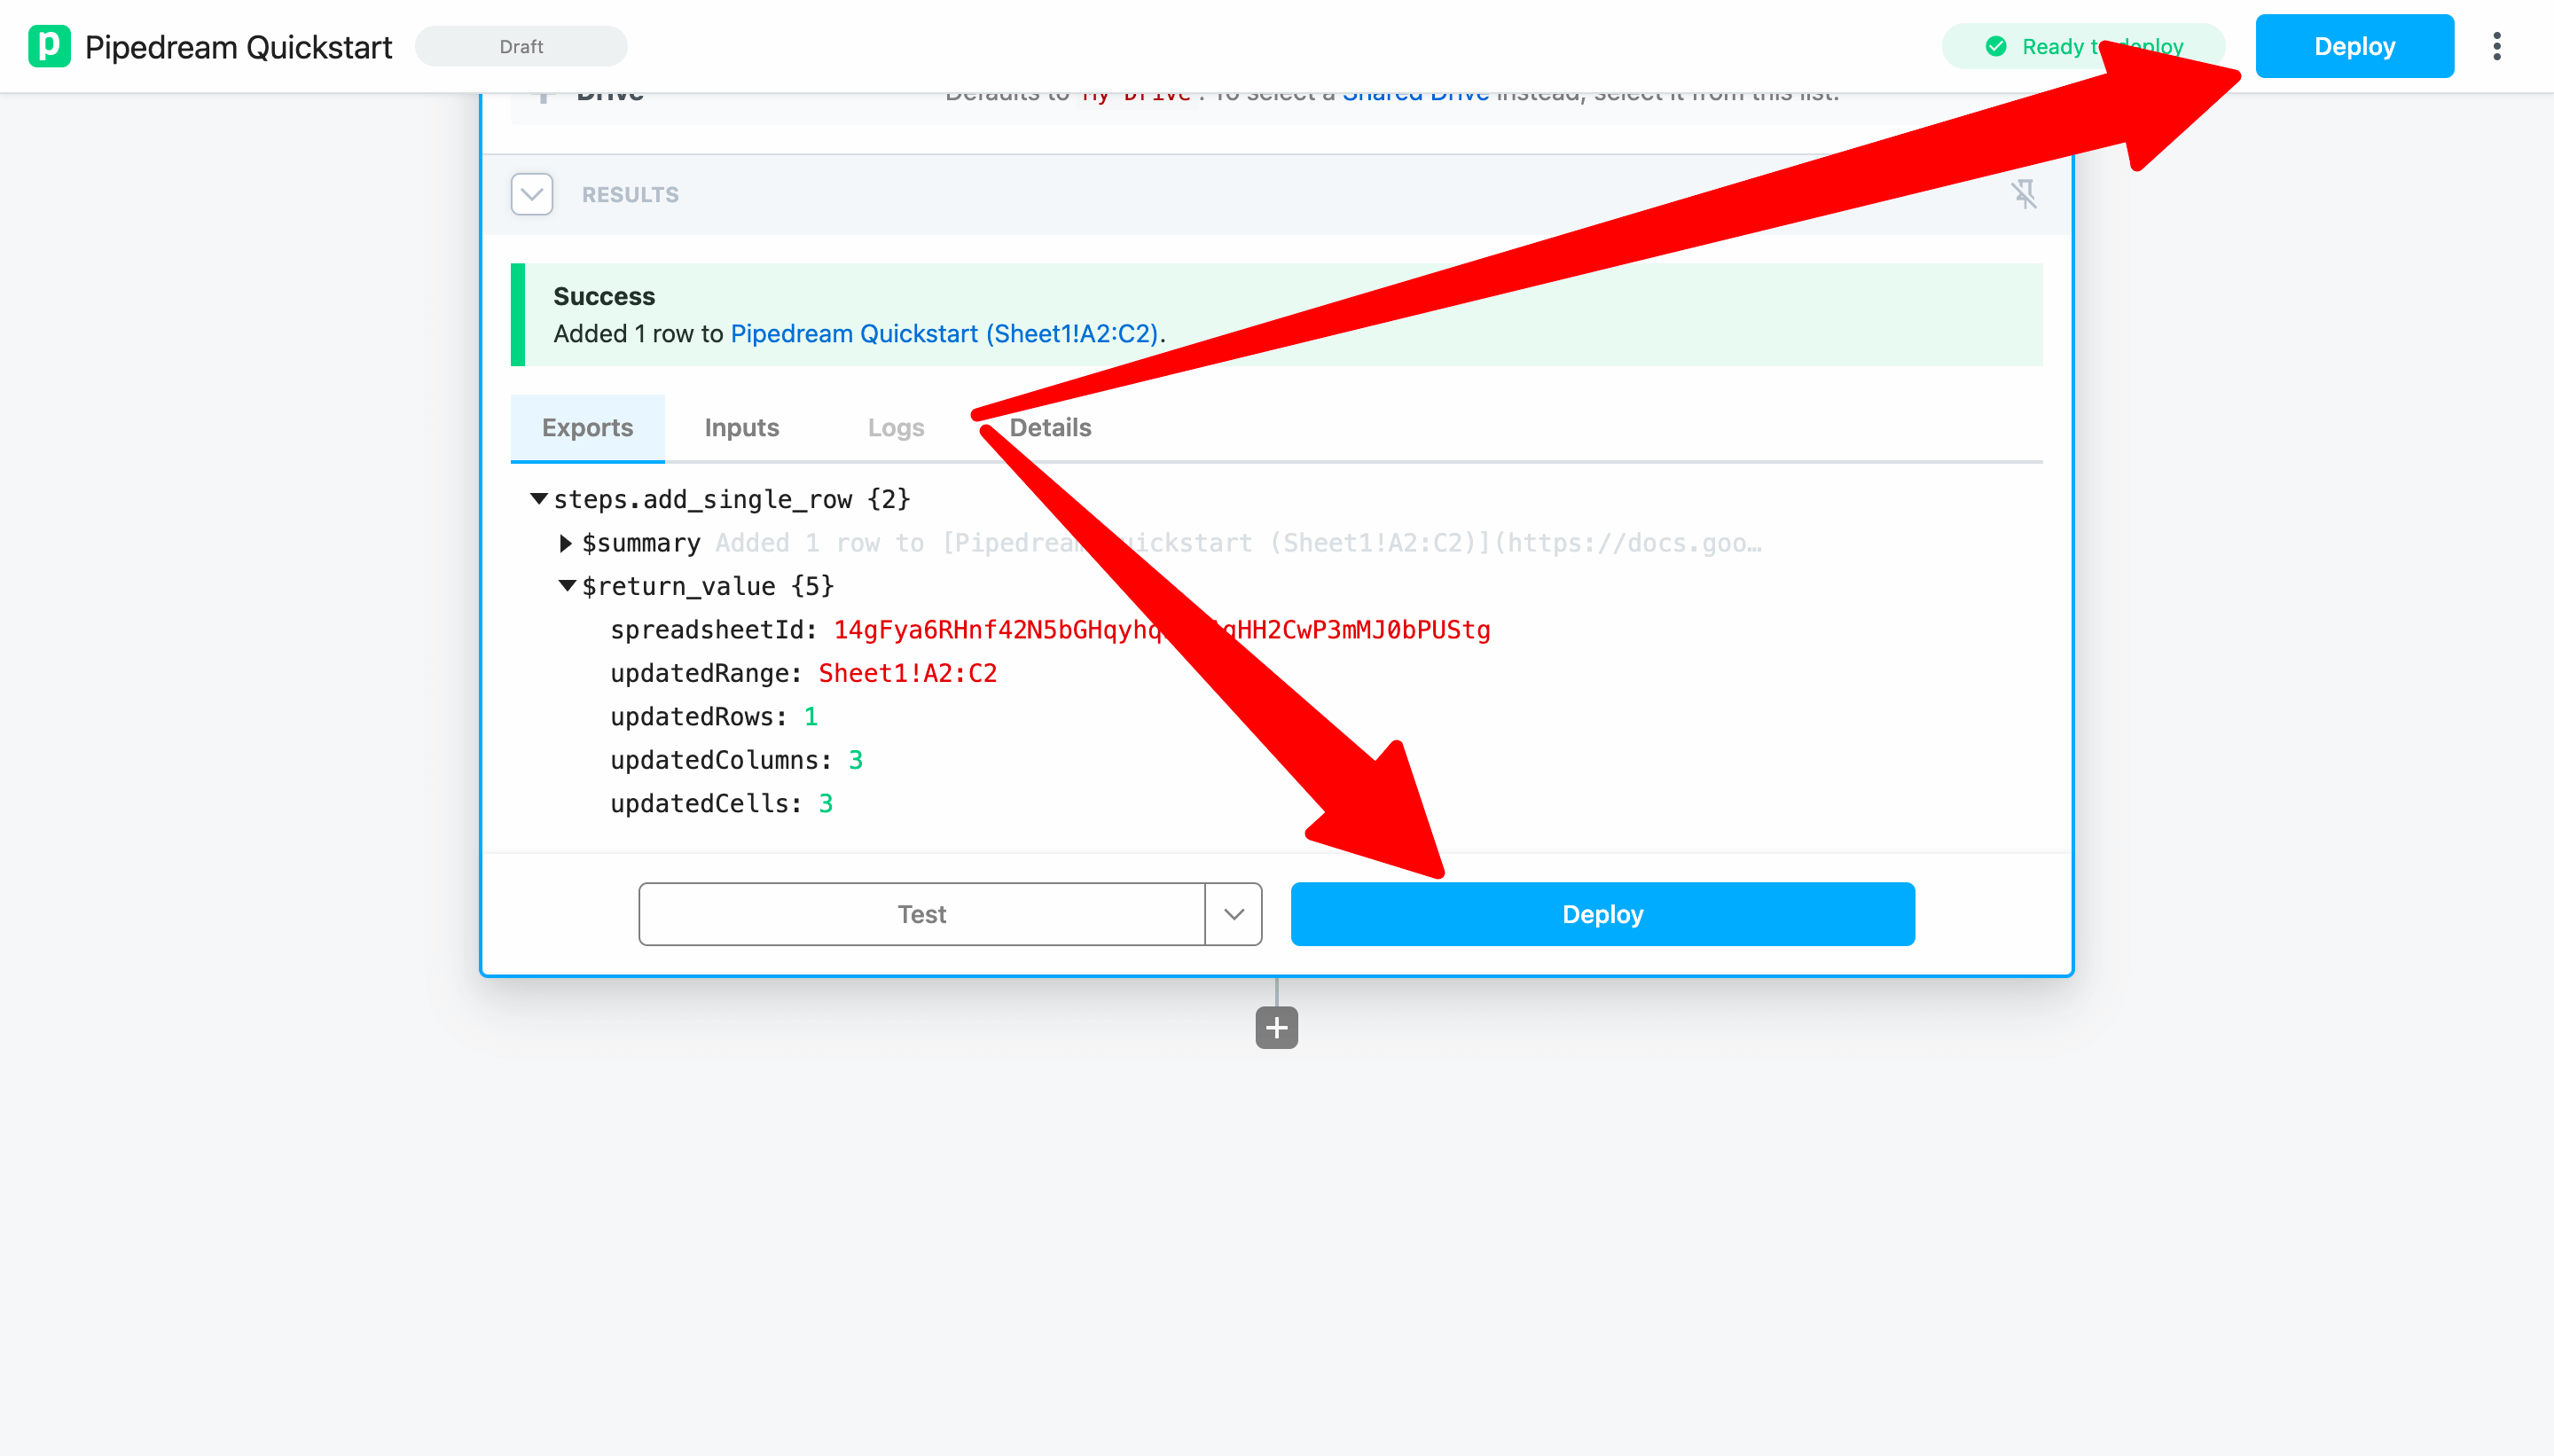The image size is (2554, 1456).
Task: Click the Pipedream Quickstart workflow title
Action: click(x=238, y=47)
